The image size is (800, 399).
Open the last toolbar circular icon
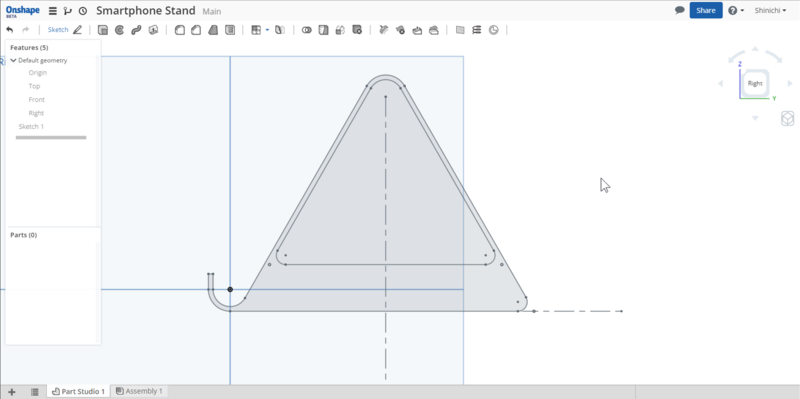493,30
